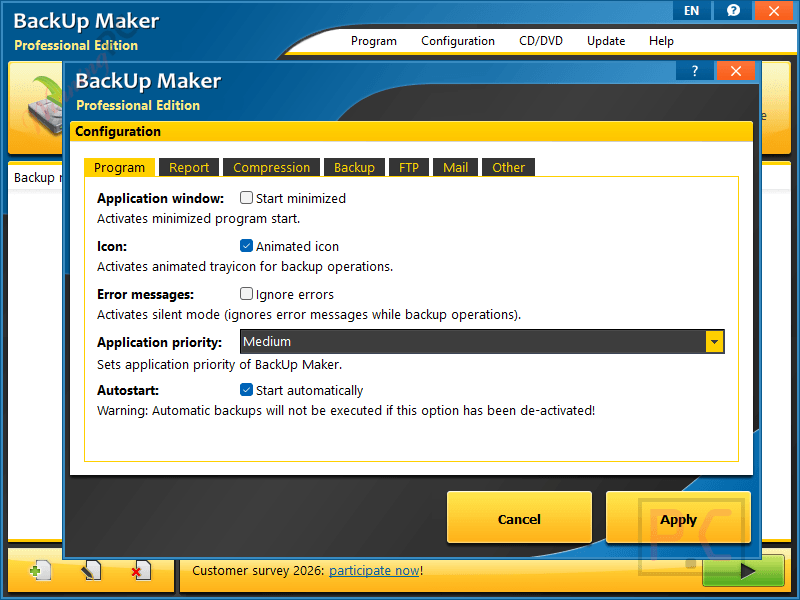The height and width of the screenshot is (600, 800).
Task: Uncheck Start automatically option
Action: [x=246, y=390]
